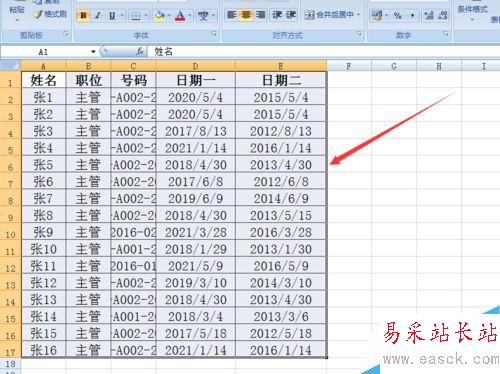Select header cell 号码

133,80
